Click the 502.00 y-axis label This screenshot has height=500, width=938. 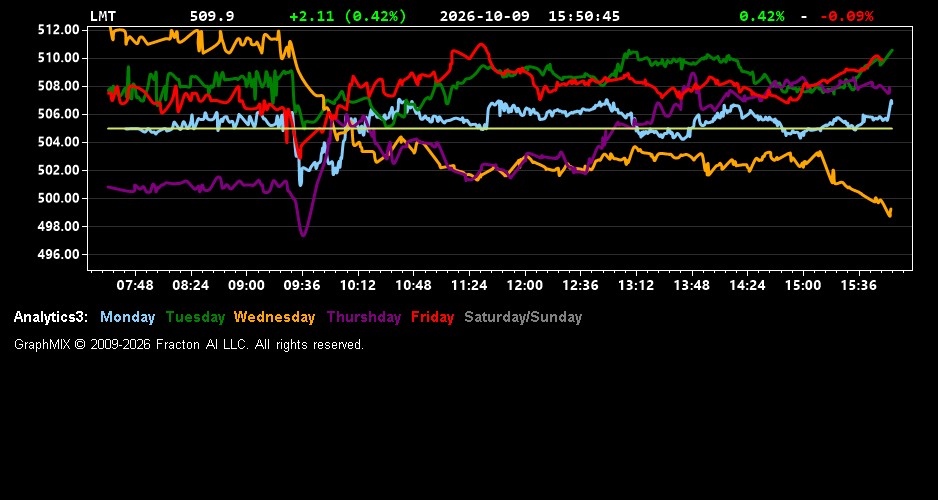pos(59,170)
